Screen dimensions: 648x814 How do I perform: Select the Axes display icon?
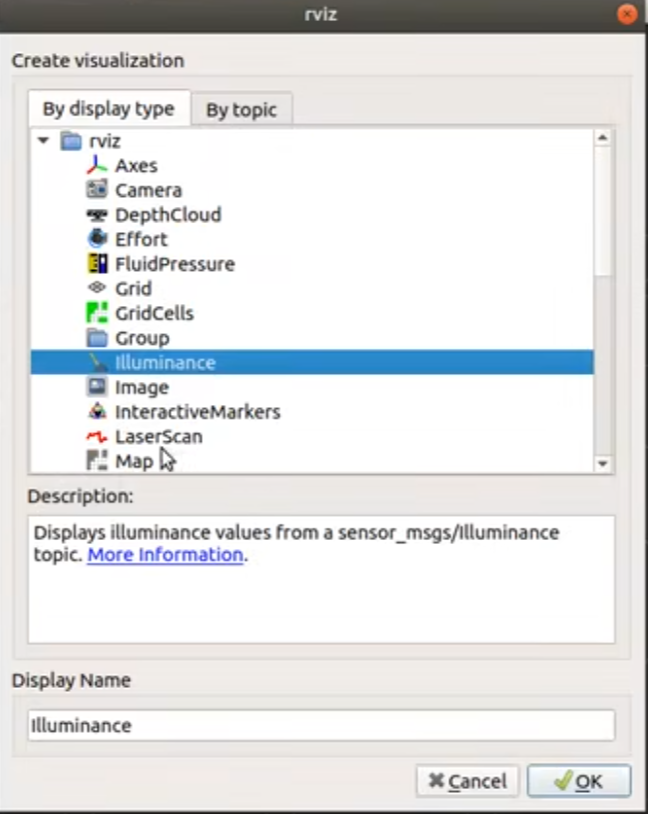[x=97, y=165]
